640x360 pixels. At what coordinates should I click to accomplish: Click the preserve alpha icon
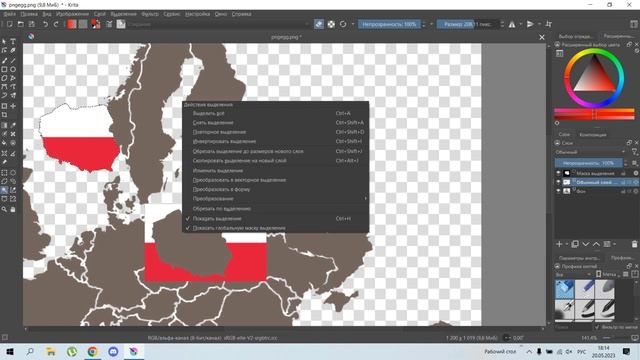(331, 24)
